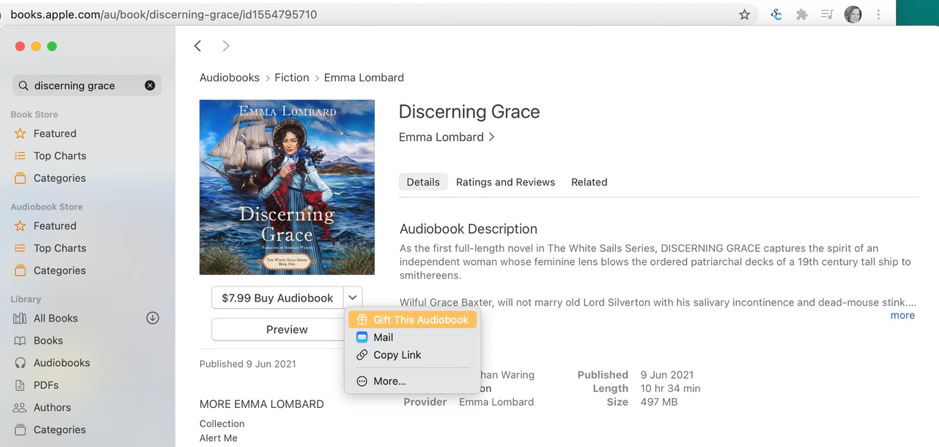The image size is (939, 447).
Task: Clear the search field with the X icon
Action: tap(150, 86)
